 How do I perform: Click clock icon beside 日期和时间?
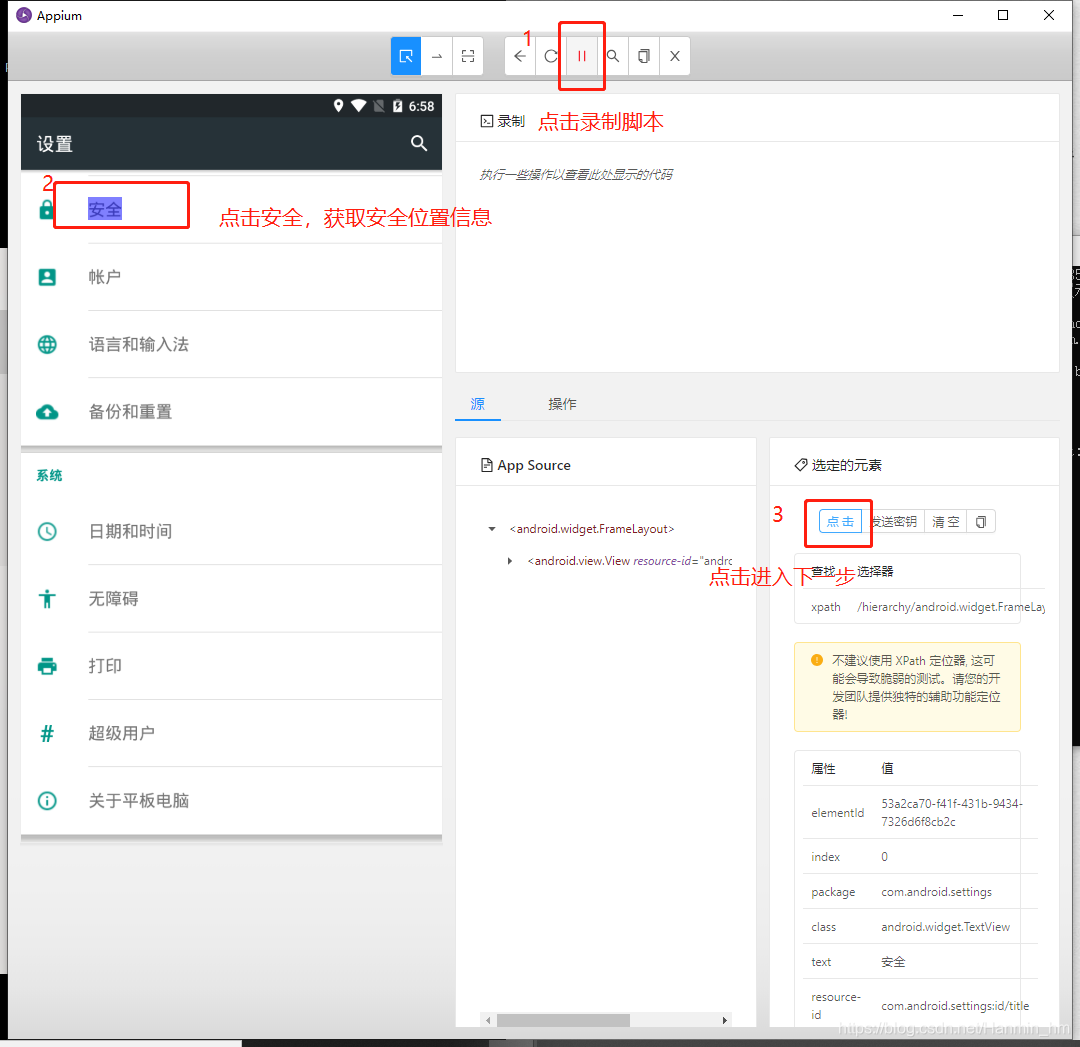click(x=47, y=531)
